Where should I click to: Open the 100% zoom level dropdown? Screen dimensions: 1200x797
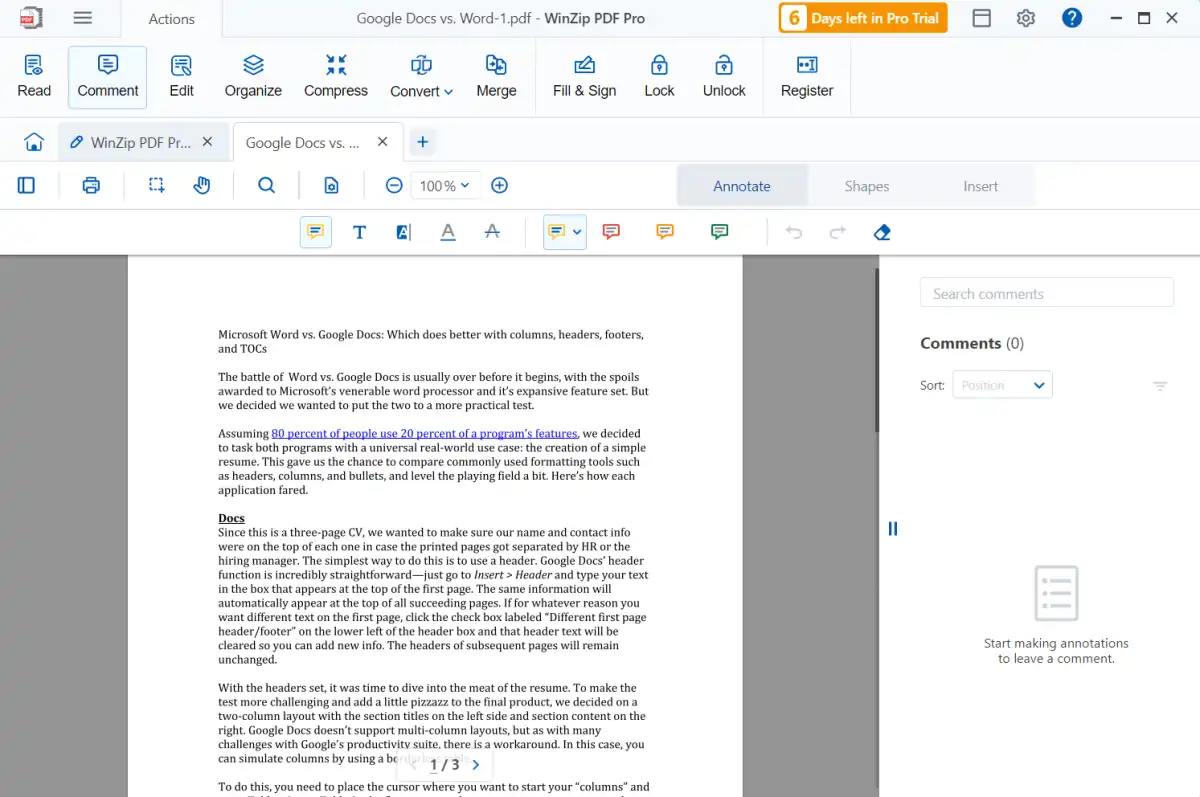click(x=445, y=185)
